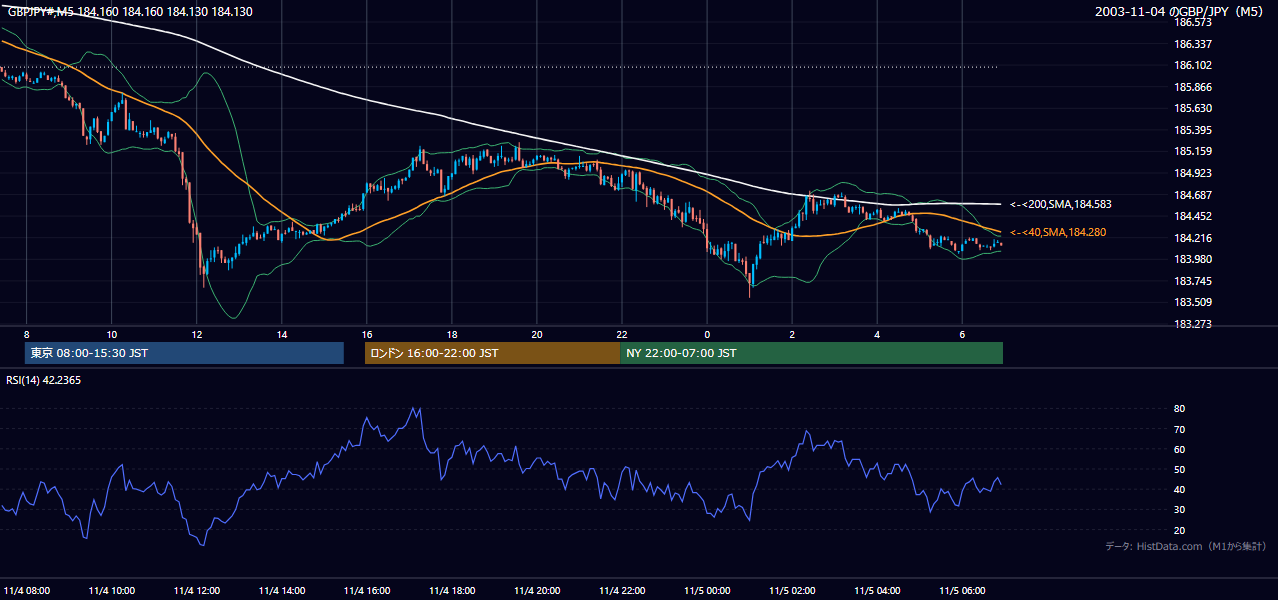Image resolution: width=1278 pixels, height=600 pixels.
Task: Click price level 183.745 on the price scale
Action: (x=1193, y=281)
